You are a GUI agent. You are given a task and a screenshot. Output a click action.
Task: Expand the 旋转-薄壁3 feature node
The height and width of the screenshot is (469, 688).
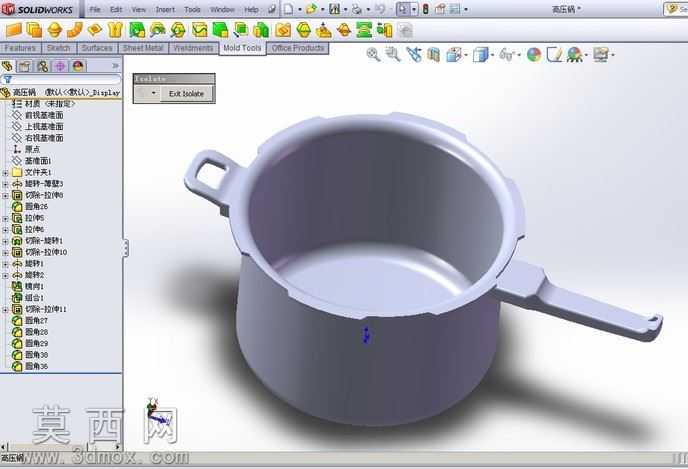5,184
